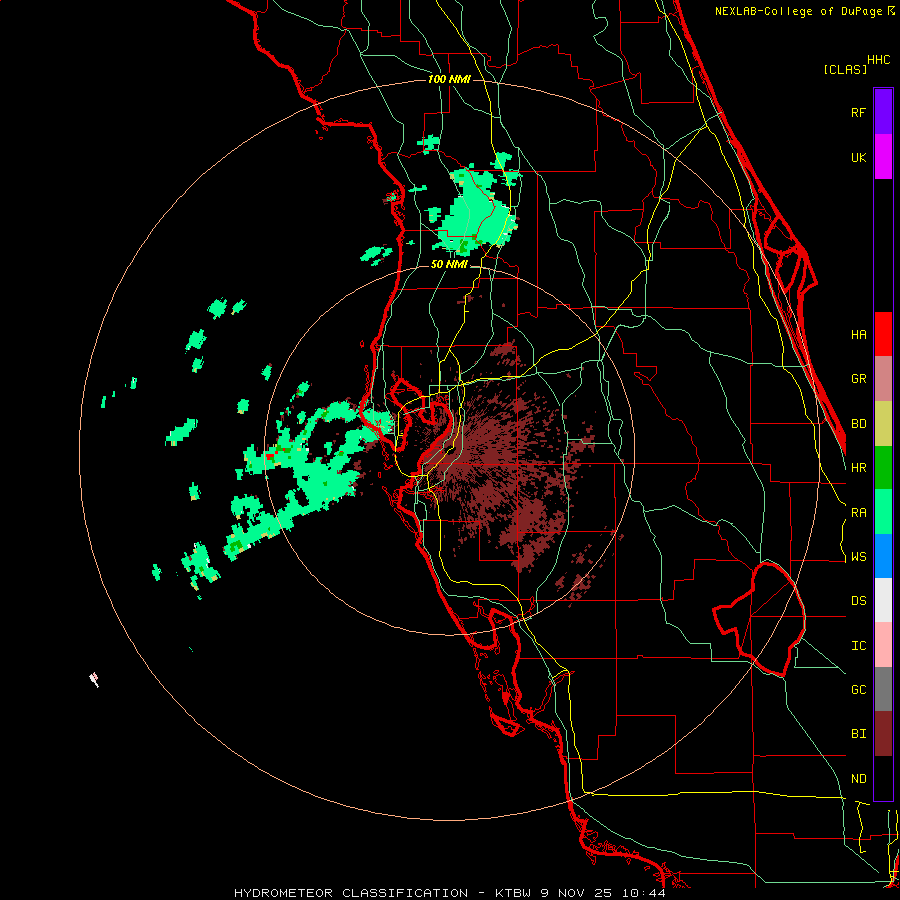Click the "GR" legend label
Viewport: 900px width, 900px height.
click(x=858, y=379)
